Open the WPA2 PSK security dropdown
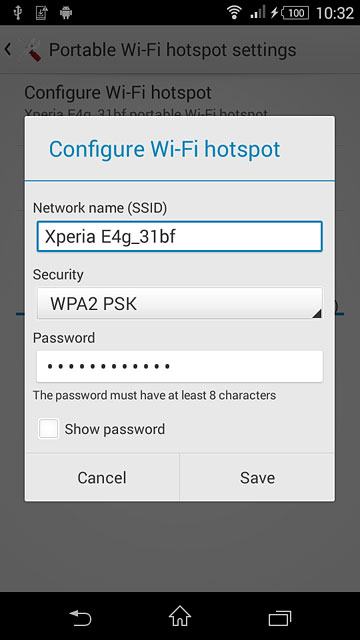The height and width of the screenshot is (640, 360). (x=180, y=303)
